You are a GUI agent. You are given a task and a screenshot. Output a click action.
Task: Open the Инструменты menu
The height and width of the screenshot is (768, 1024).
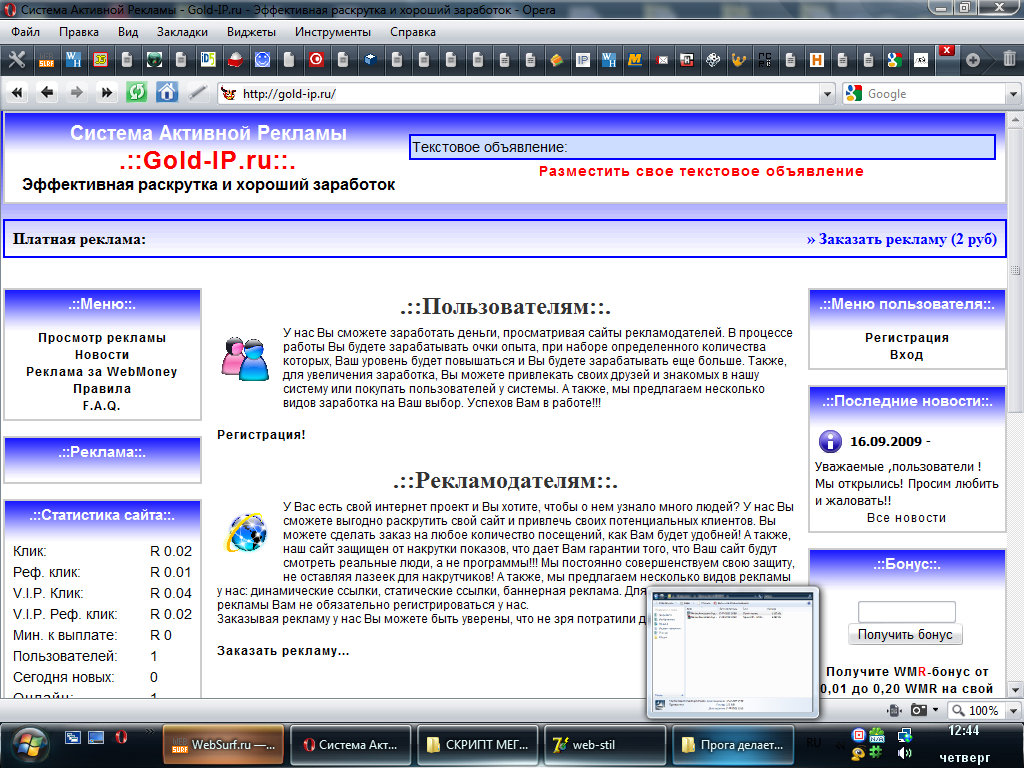point(332,32)
